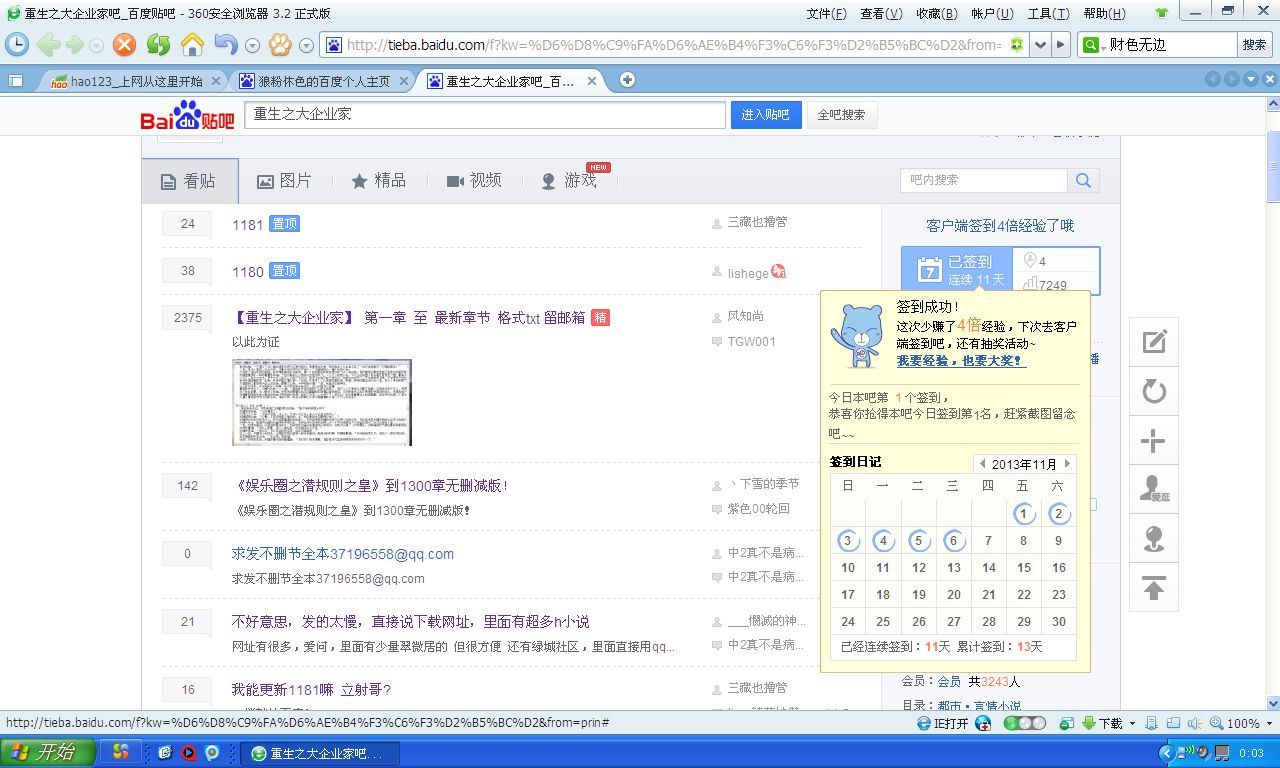Click the back-to-top arrow icon
Screen dimensions: 1280x768
pyautogui.click(x=1154, y=587)
